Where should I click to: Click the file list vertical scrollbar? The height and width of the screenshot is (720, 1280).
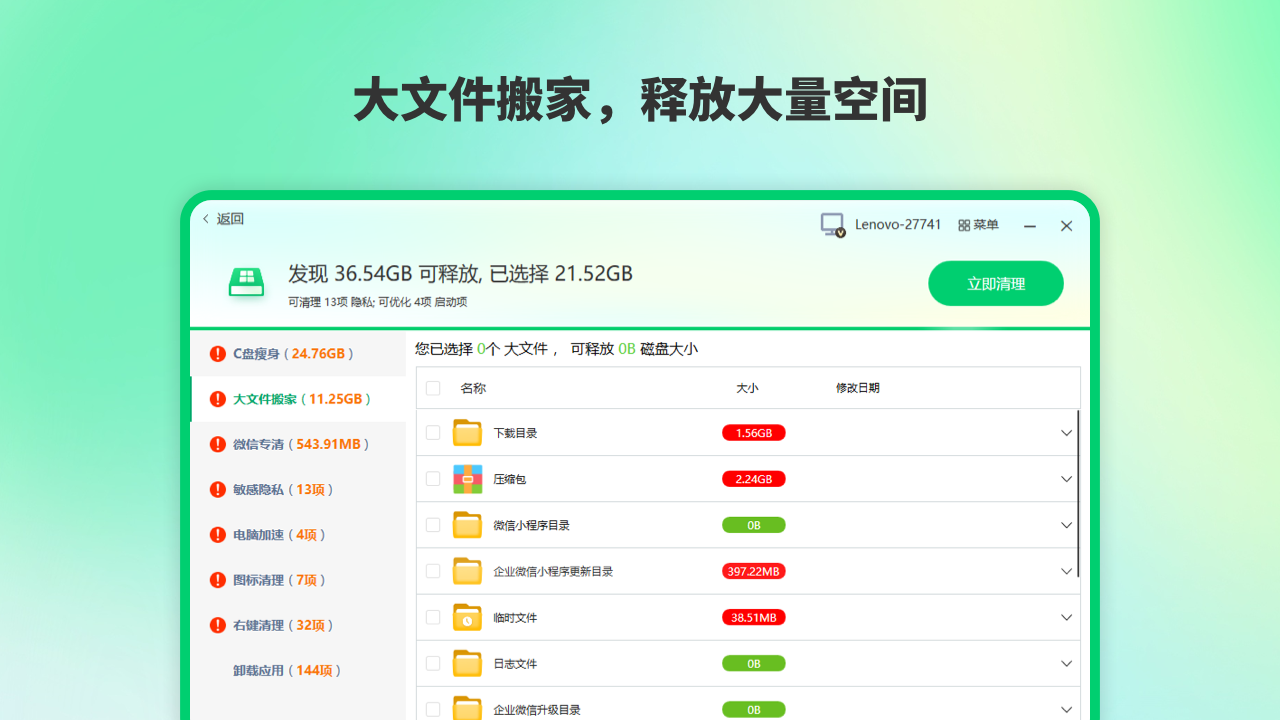pyautogui.click(x=1078, y=494)
